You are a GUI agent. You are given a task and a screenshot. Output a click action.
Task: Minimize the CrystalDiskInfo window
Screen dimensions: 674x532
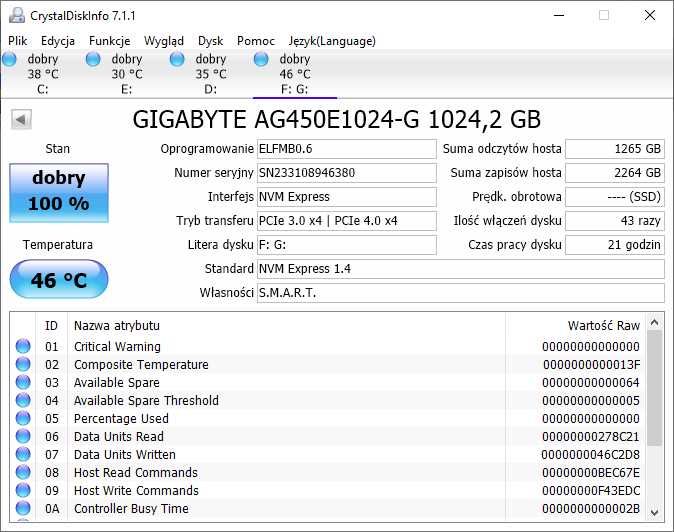pos(559,15)
